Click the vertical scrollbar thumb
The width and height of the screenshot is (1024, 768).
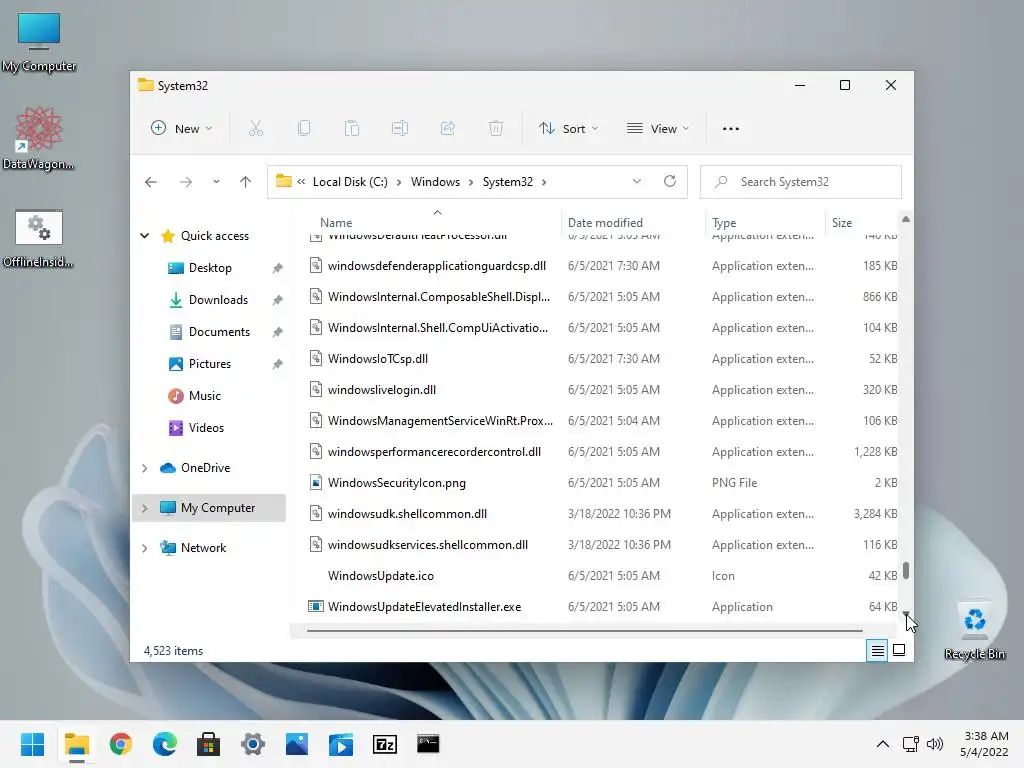click(x=906, y=570)
